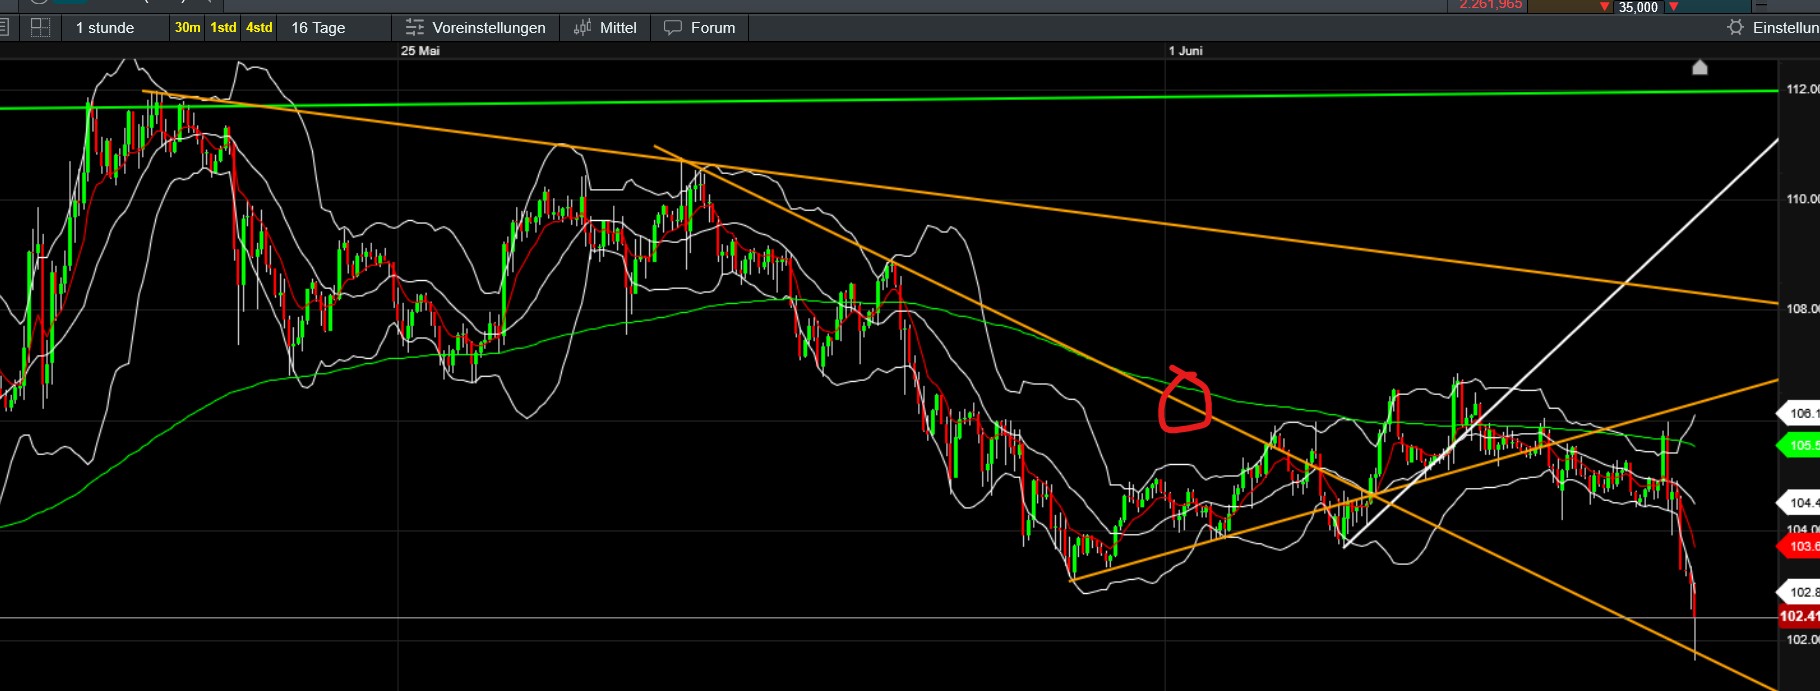Open the chart layout grid icon

tap(40, 28)
